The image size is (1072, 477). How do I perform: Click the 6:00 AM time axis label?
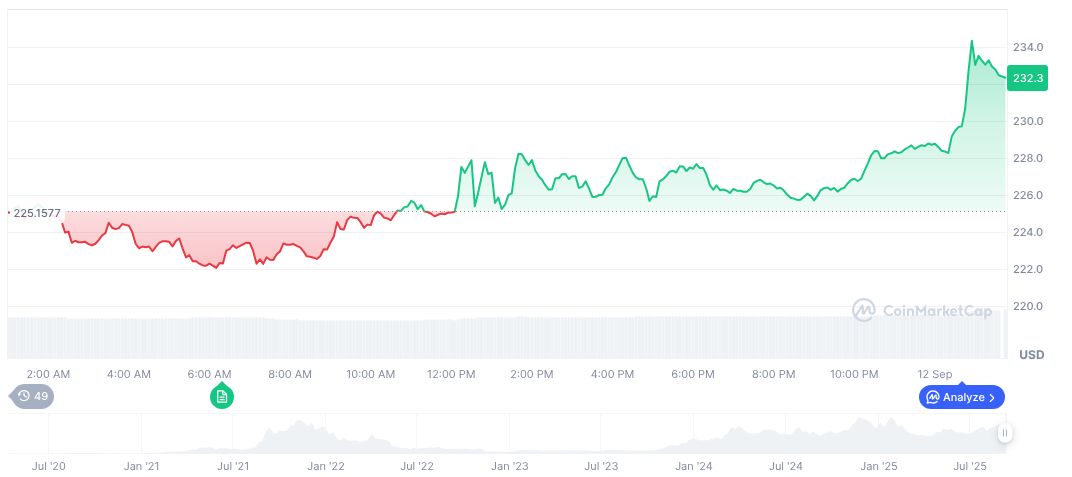click(x=209, y=374)
